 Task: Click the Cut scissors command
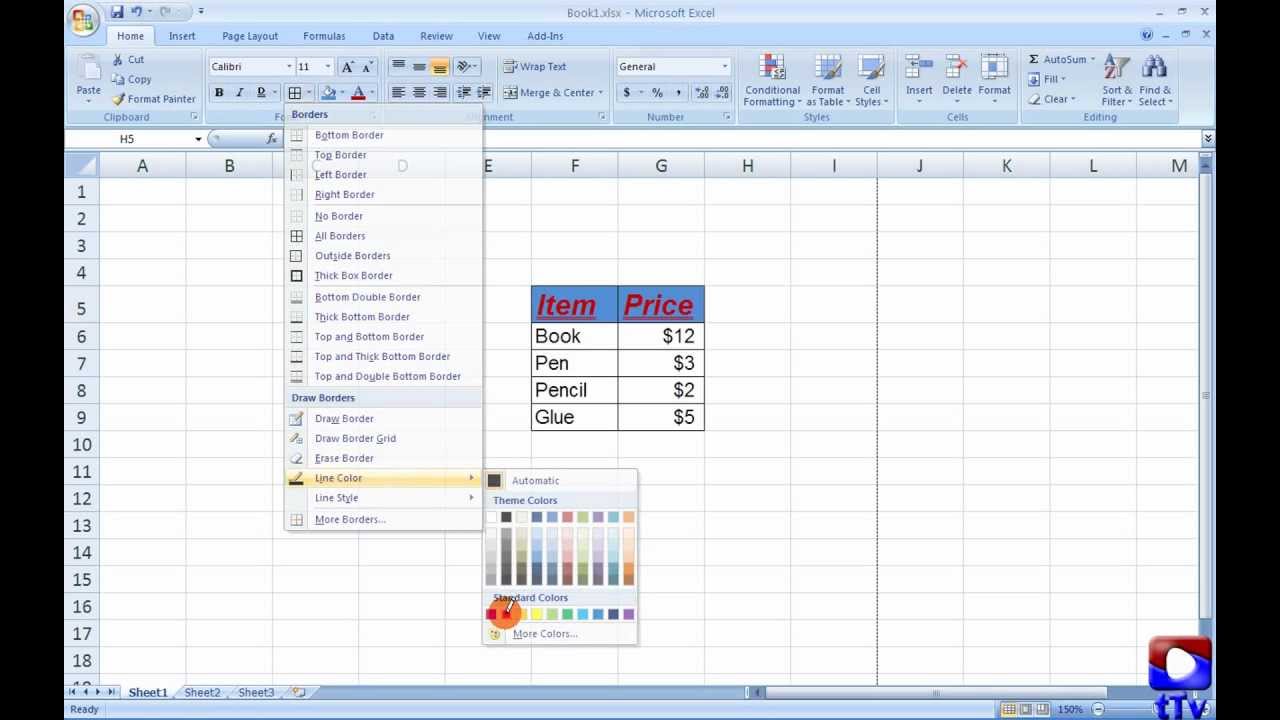coord(128,60)
